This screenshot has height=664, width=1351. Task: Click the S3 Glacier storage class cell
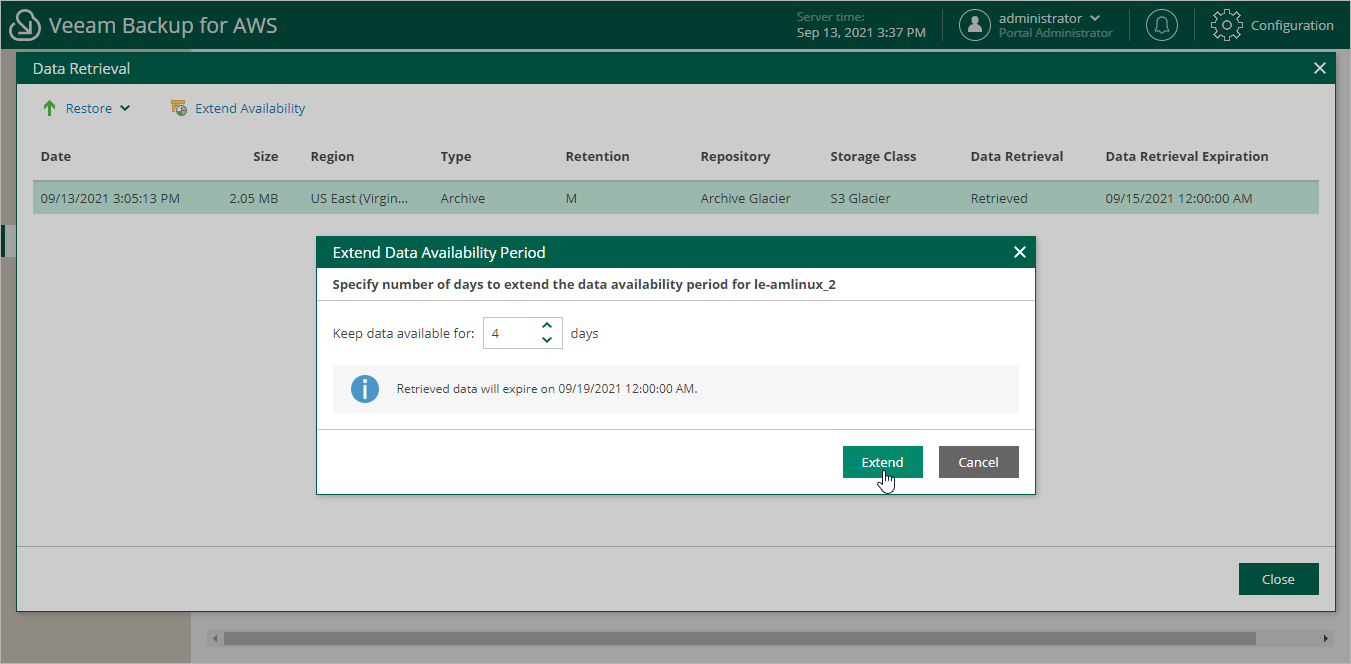click(860, 198)
